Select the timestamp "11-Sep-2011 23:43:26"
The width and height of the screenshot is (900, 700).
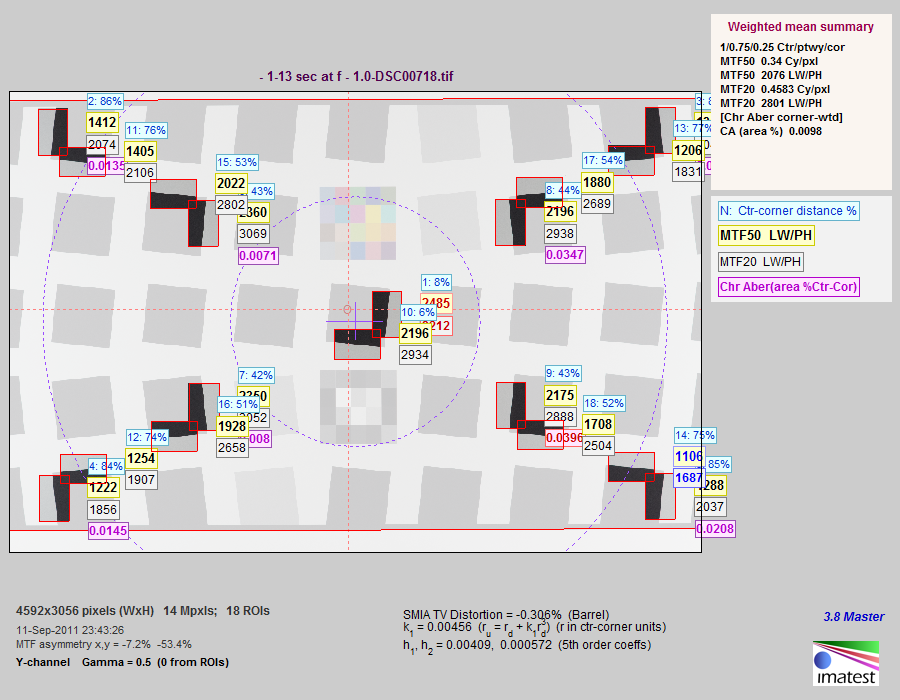point(70,630)
